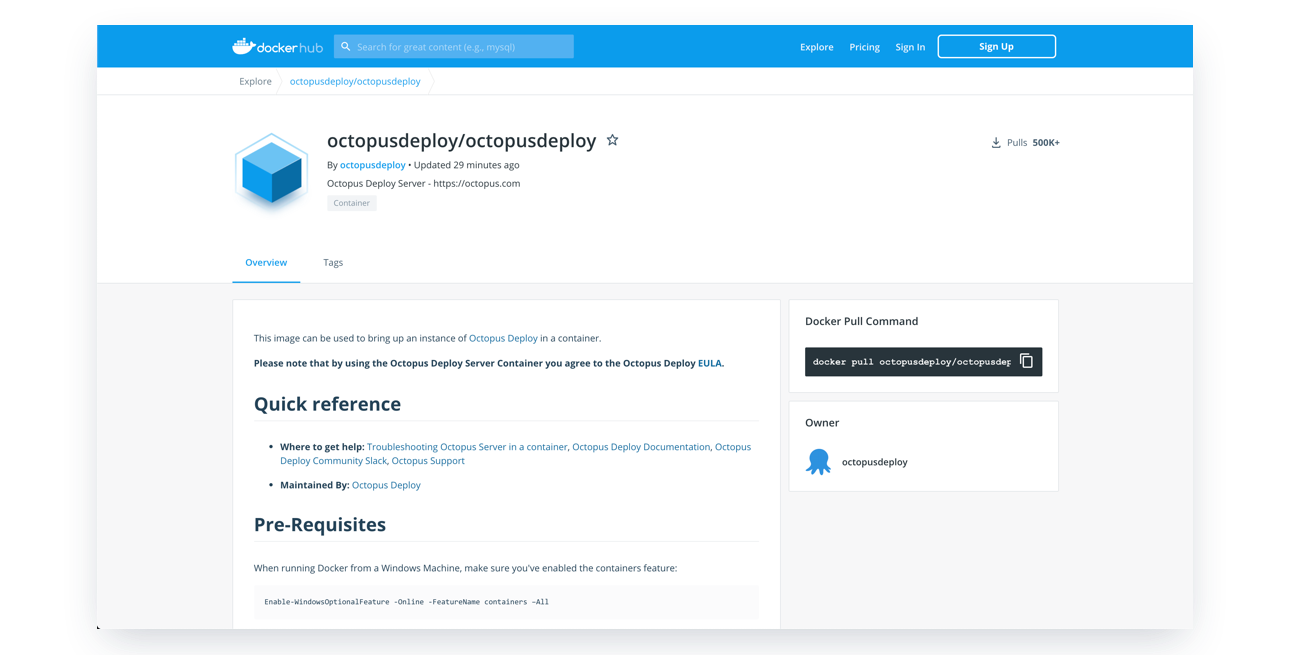Open Maintained By Octopus Deploy link
This screenshot has width=1291, height=655.
pyautogui.click(x=386, y=485)
